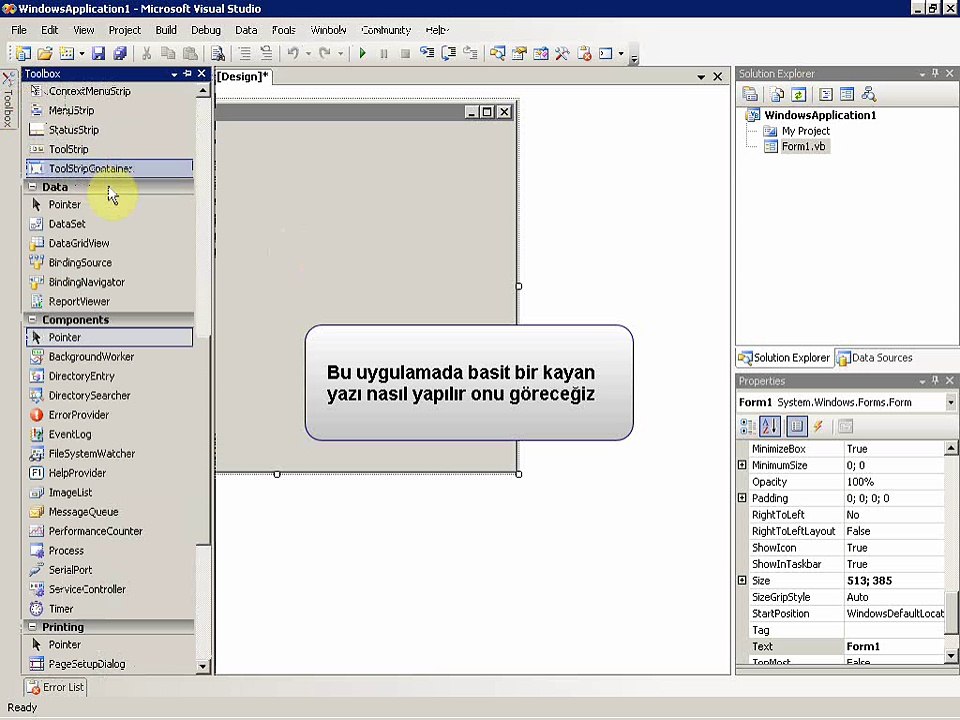Click the Properties grid scroll up arrow

click(951, 448)
